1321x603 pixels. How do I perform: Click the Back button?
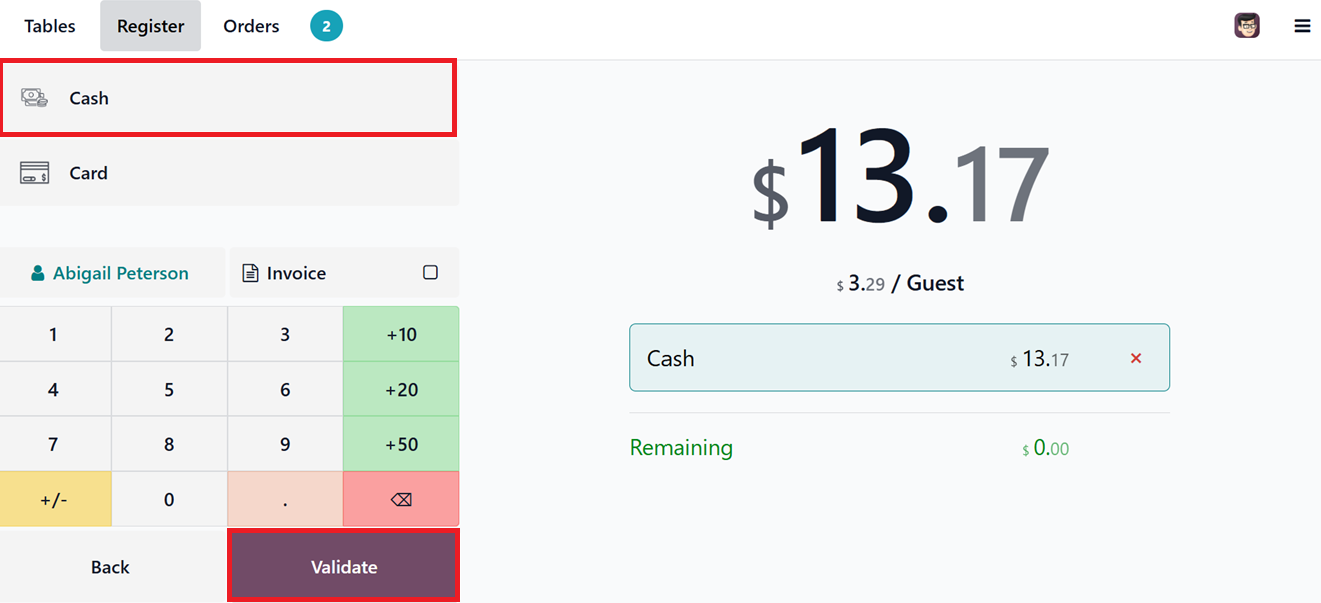pos(110,567)
